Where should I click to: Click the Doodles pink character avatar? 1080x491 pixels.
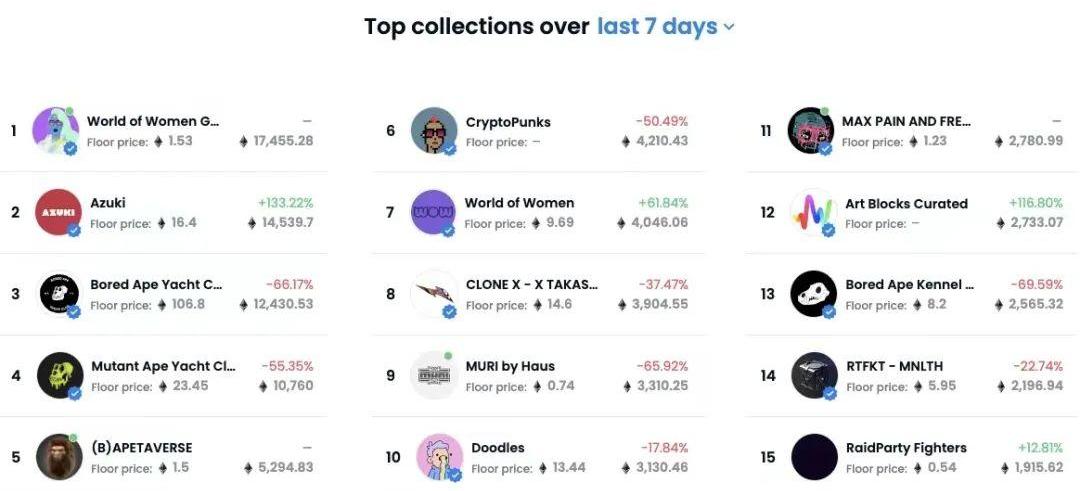click(x=439, y=457)
